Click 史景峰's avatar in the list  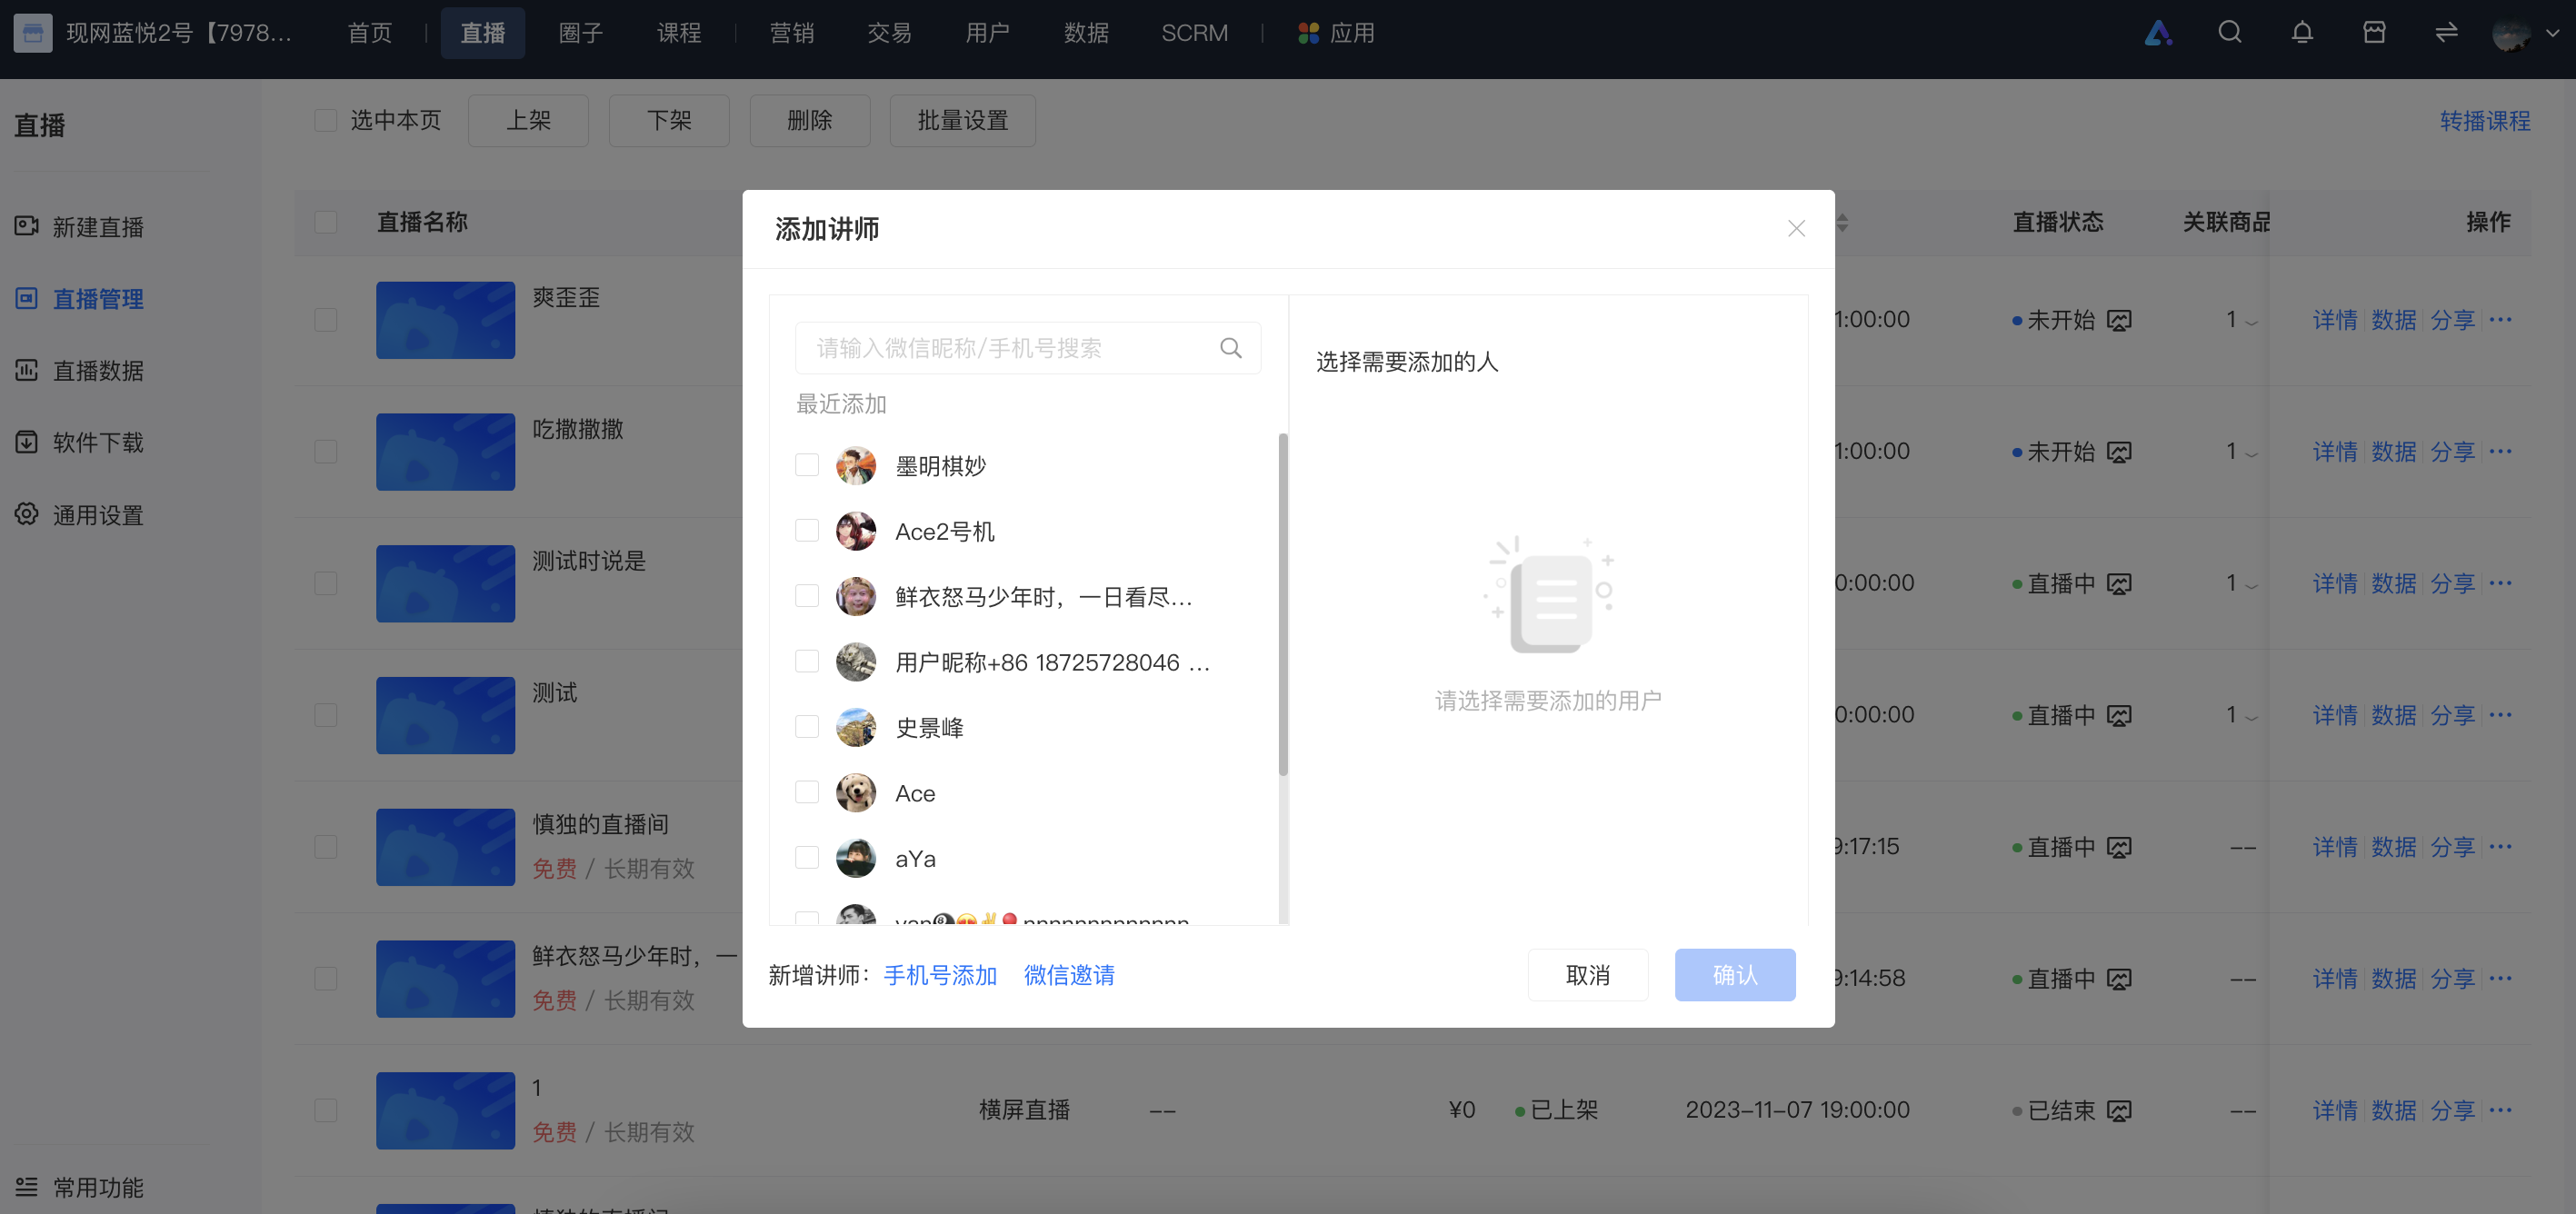856,727
